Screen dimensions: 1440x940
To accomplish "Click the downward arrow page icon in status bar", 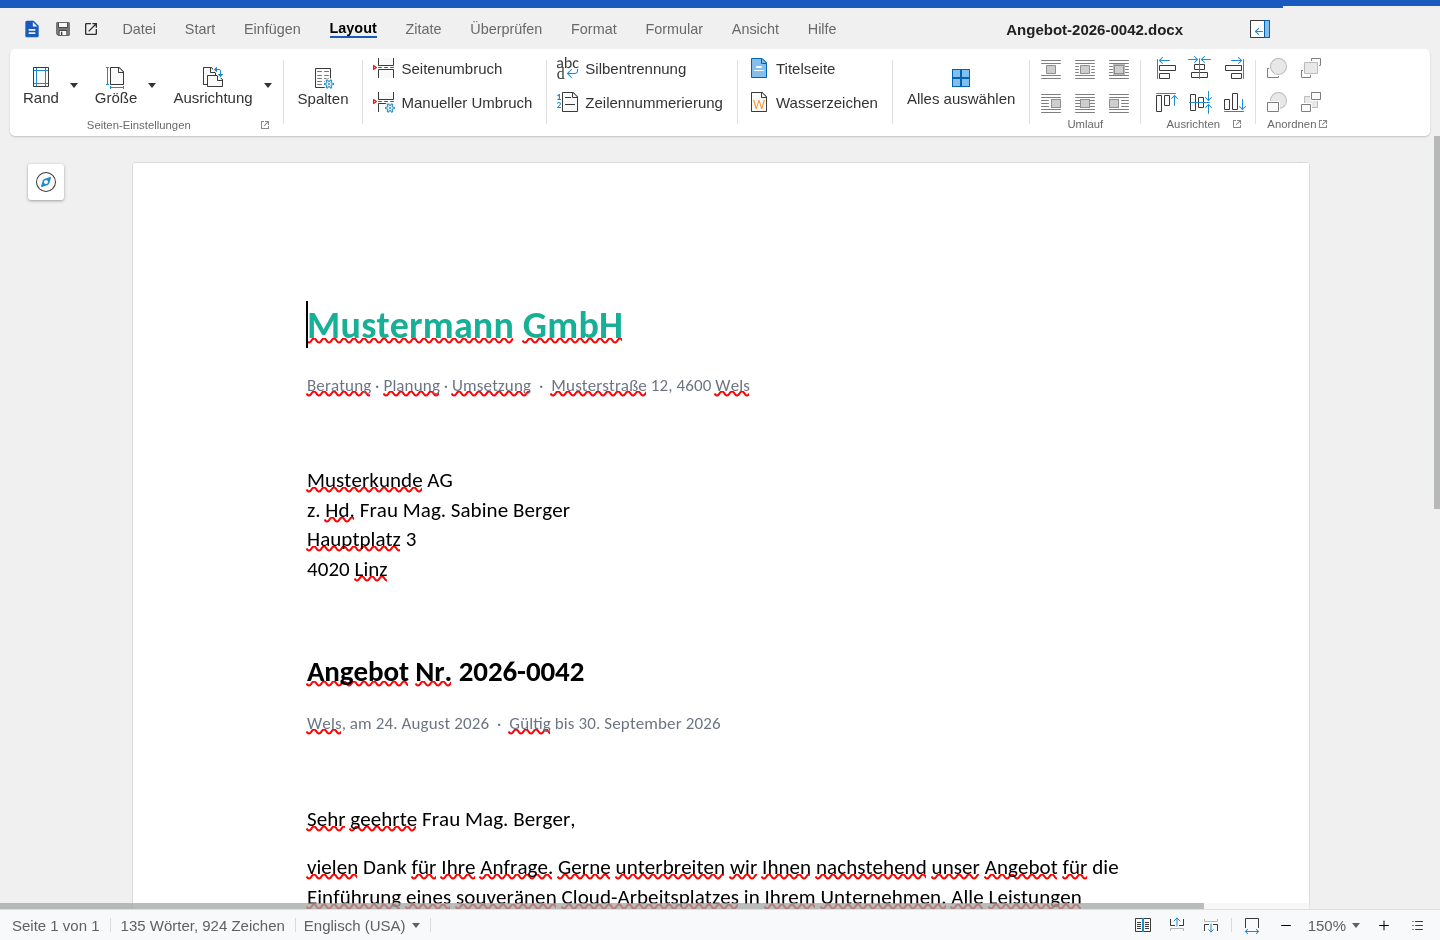I will [x=1211, y=925].
